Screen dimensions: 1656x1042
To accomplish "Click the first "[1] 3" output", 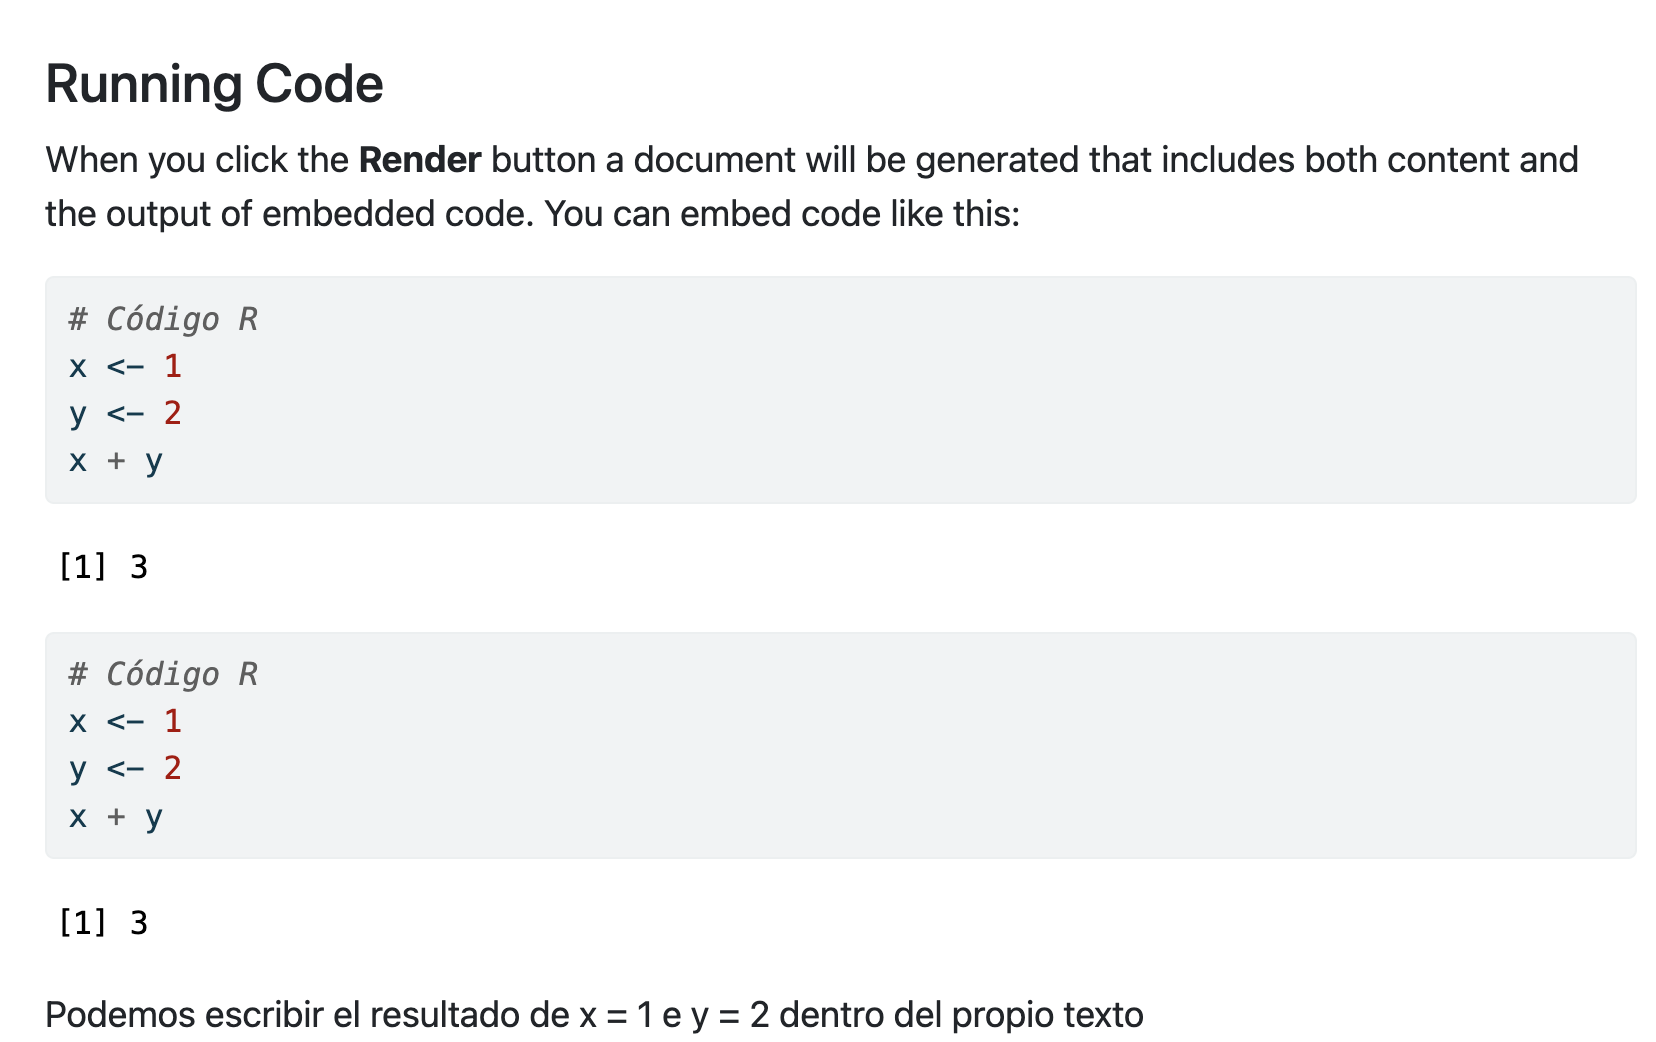I will [x=103, y=567].
